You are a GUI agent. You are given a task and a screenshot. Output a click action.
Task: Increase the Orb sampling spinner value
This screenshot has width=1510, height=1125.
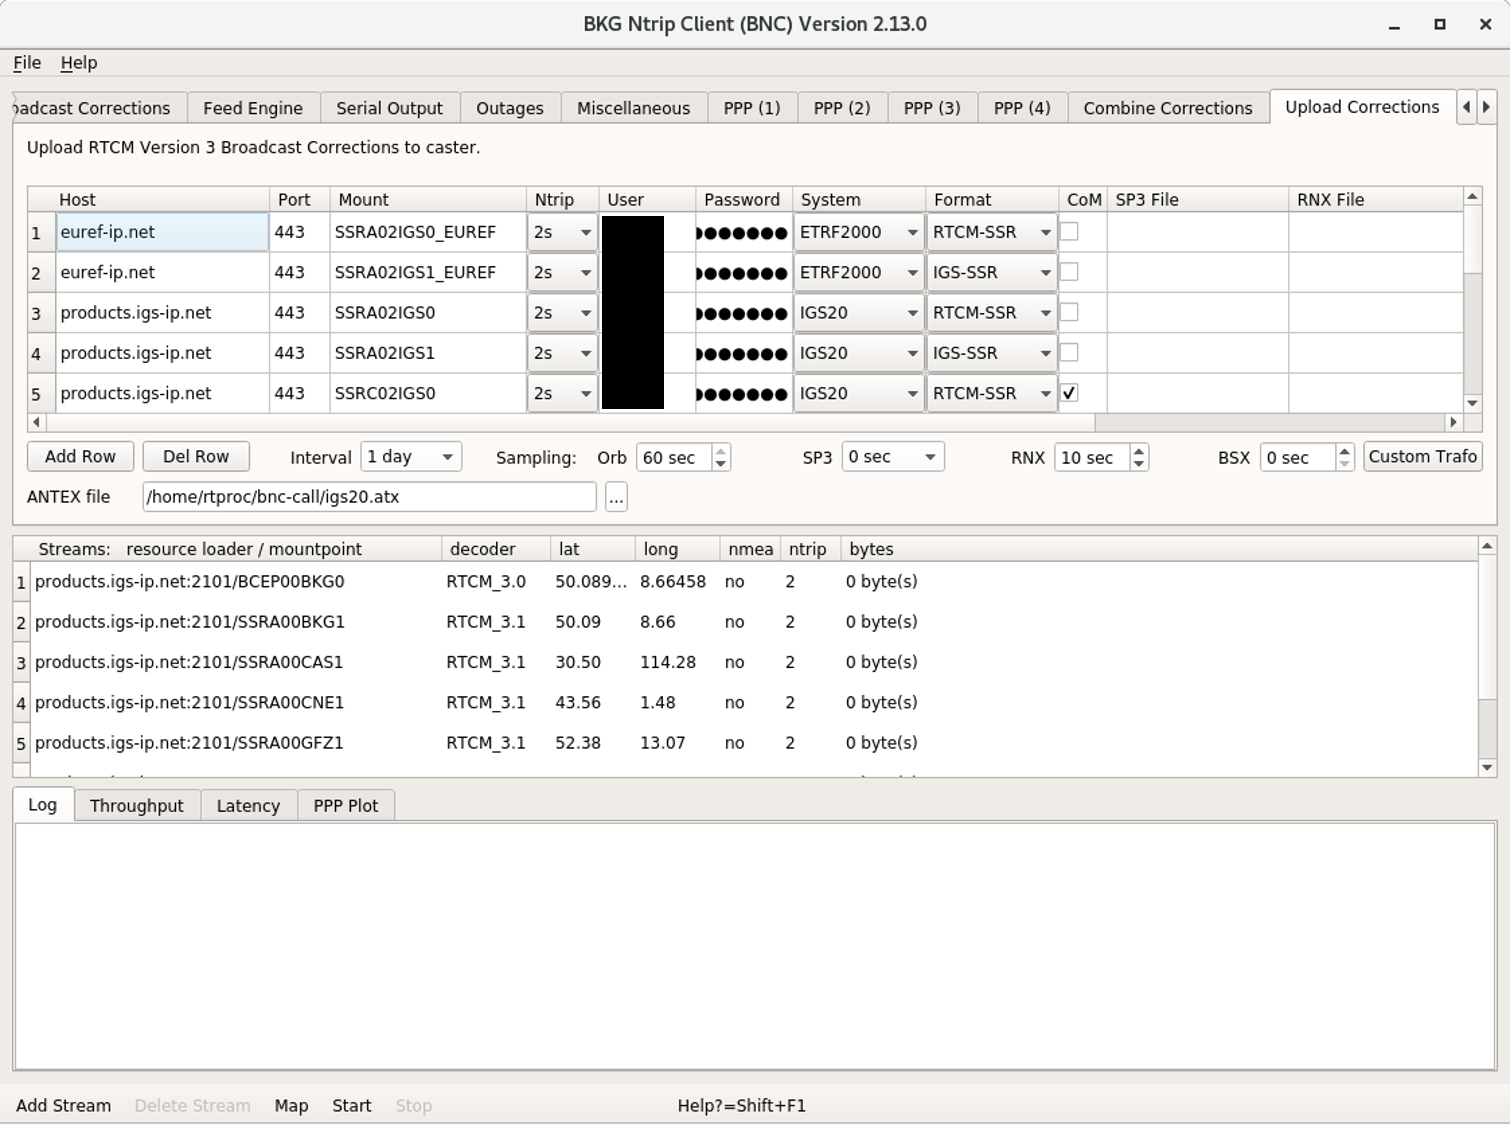click(721, 451)
